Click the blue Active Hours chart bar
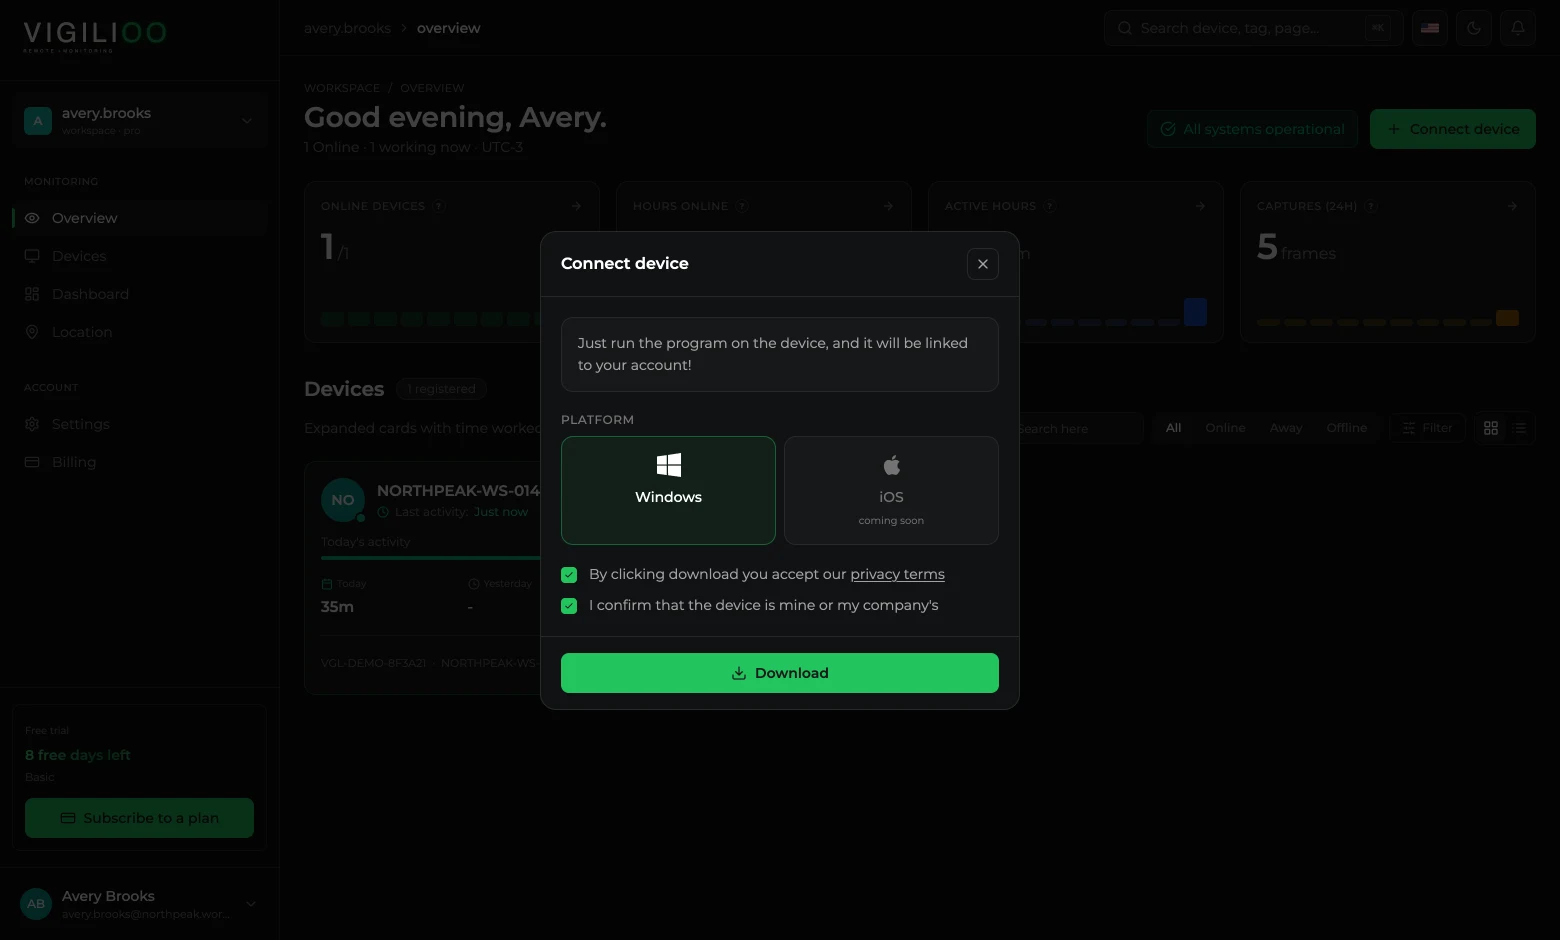Viewport: 1560px width, 940px height. [1195, 312]
